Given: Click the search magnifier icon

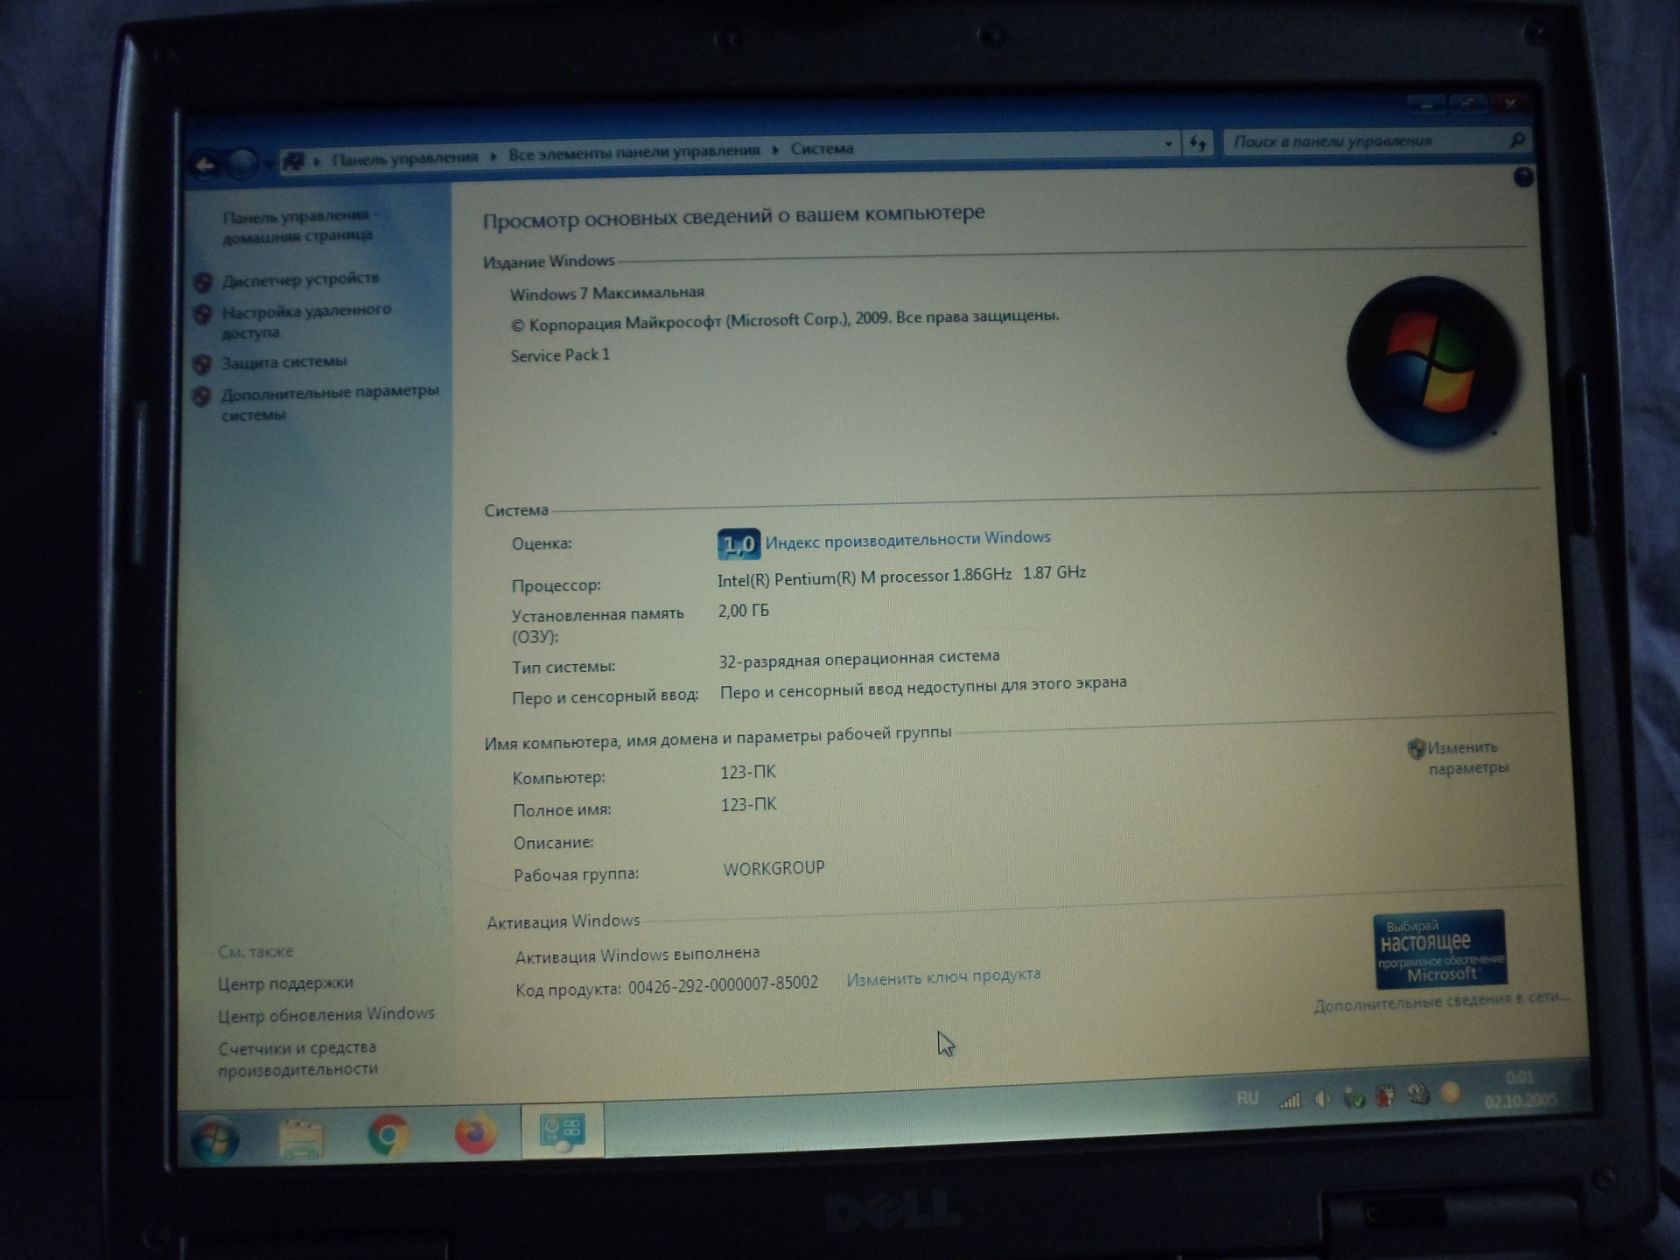Looking at the screenshot, I should point(1517,140).
